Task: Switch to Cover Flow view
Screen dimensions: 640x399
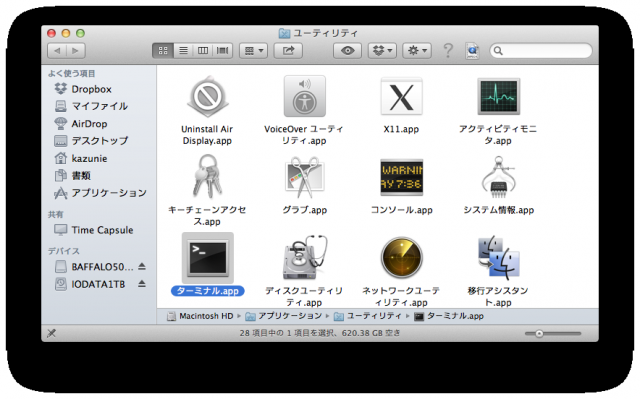Action: pos(222,51)
